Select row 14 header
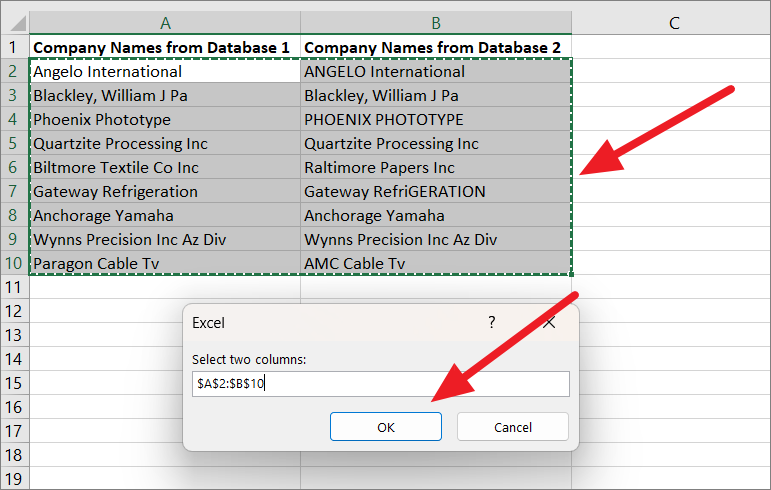 click(13, 359)
